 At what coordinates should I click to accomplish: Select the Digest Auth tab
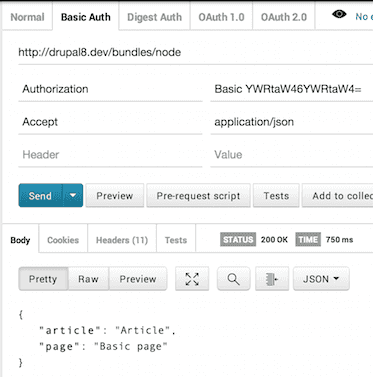(155, 17)
